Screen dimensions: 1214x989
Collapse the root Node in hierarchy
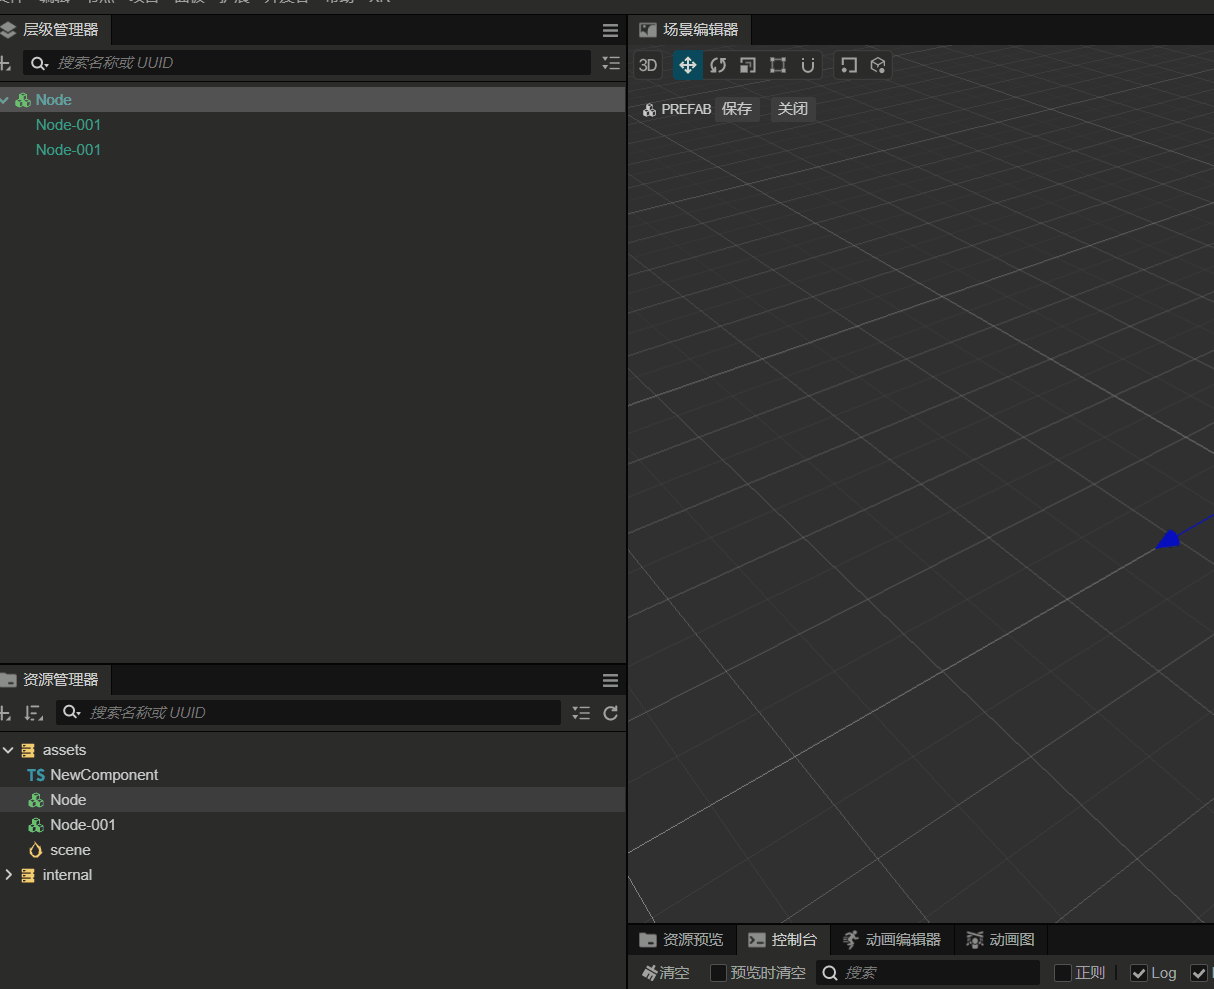click(5, 100)
